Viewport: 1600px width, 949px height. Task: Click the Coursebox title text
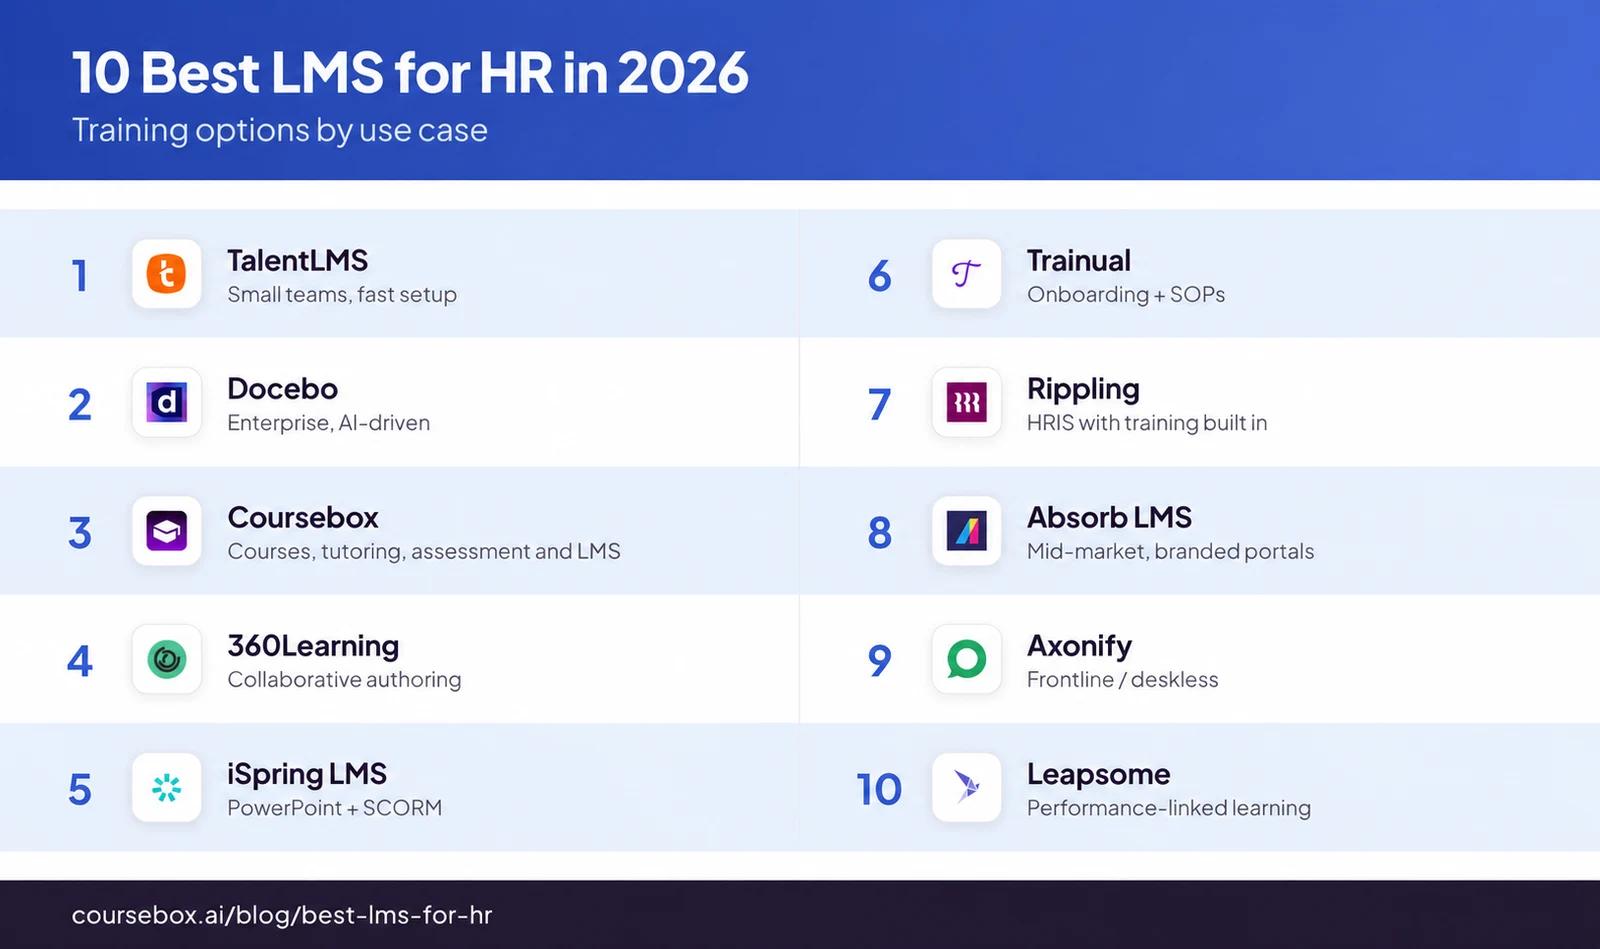[303, 518]
